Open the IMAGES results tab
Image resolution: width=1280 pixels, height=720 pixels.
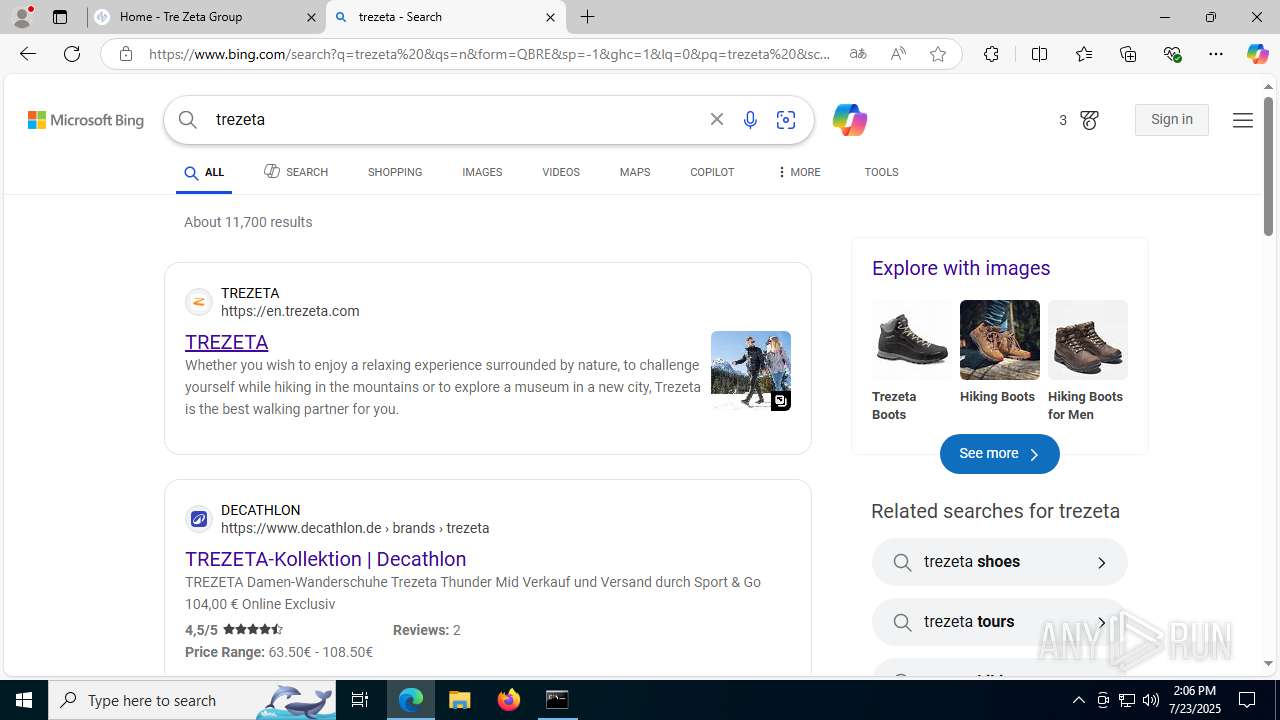[x=482, y=172]
